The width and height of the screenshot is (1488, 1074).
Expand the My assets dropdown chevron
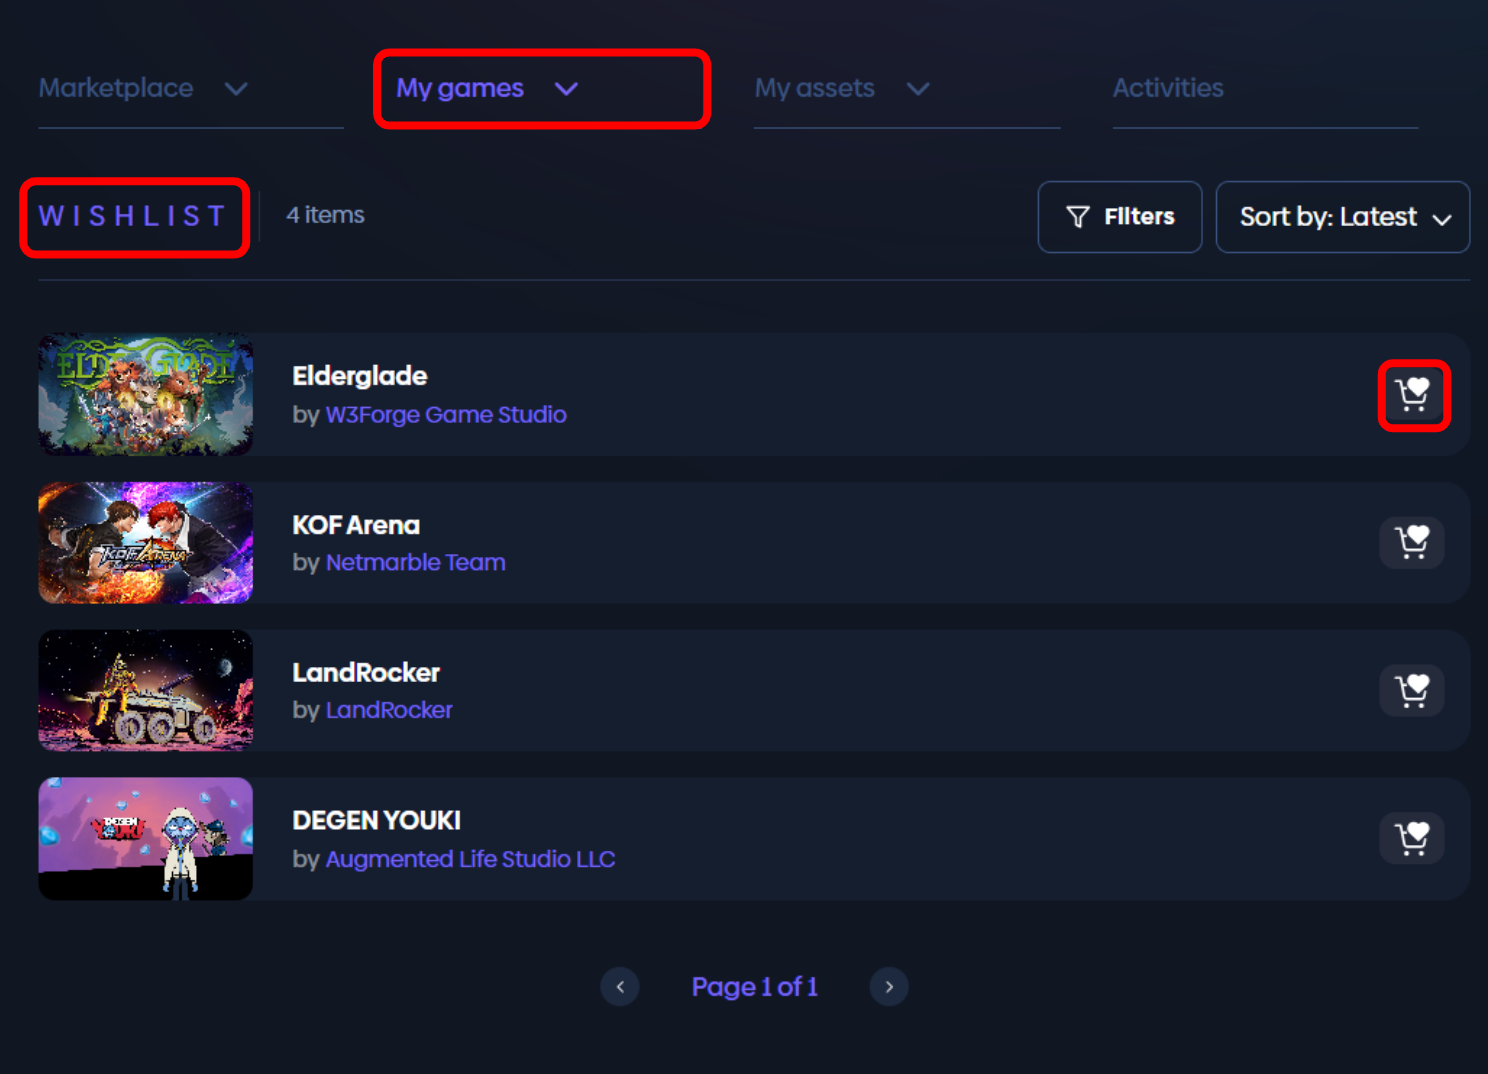coord(917,89)
